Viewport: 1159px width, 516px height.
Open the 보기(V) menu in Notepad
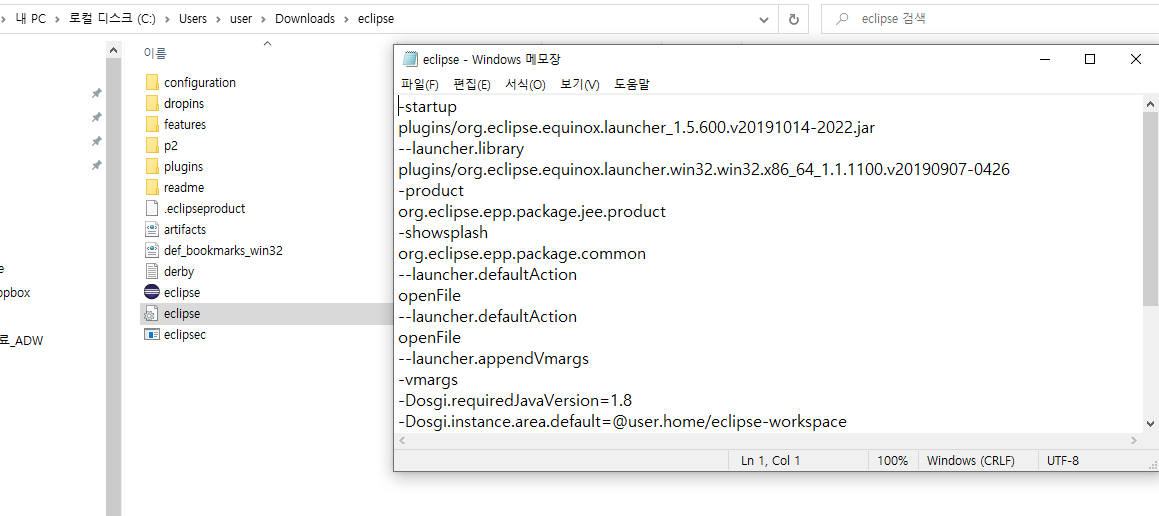pos(580,84)
